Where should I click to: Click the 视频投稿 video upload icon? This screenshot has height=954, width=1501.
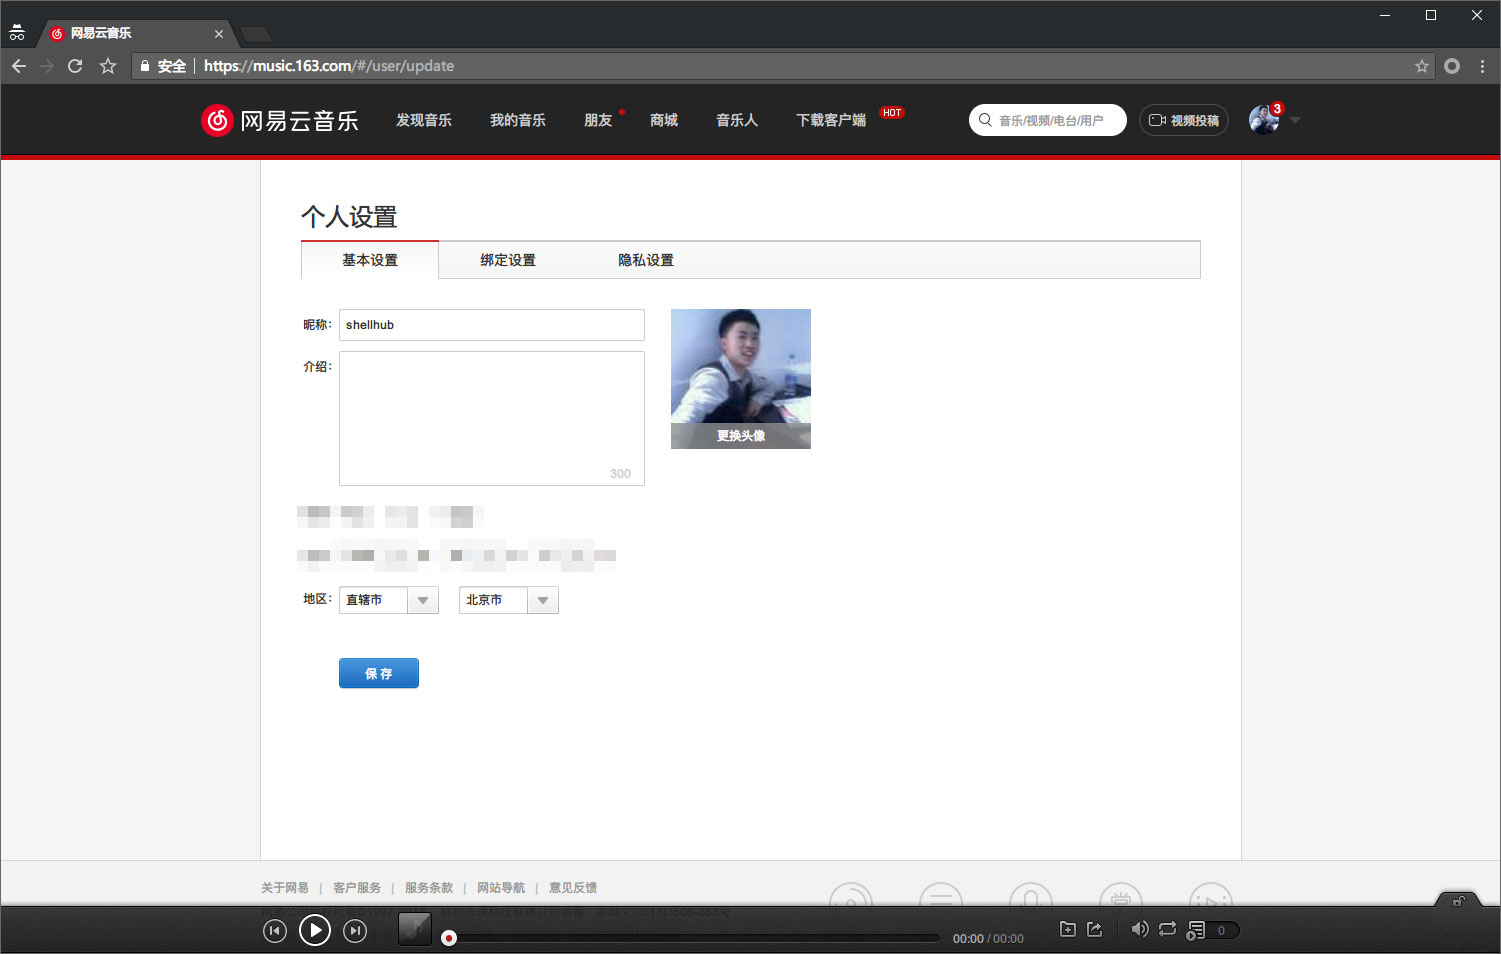(x=1183, y=119)
